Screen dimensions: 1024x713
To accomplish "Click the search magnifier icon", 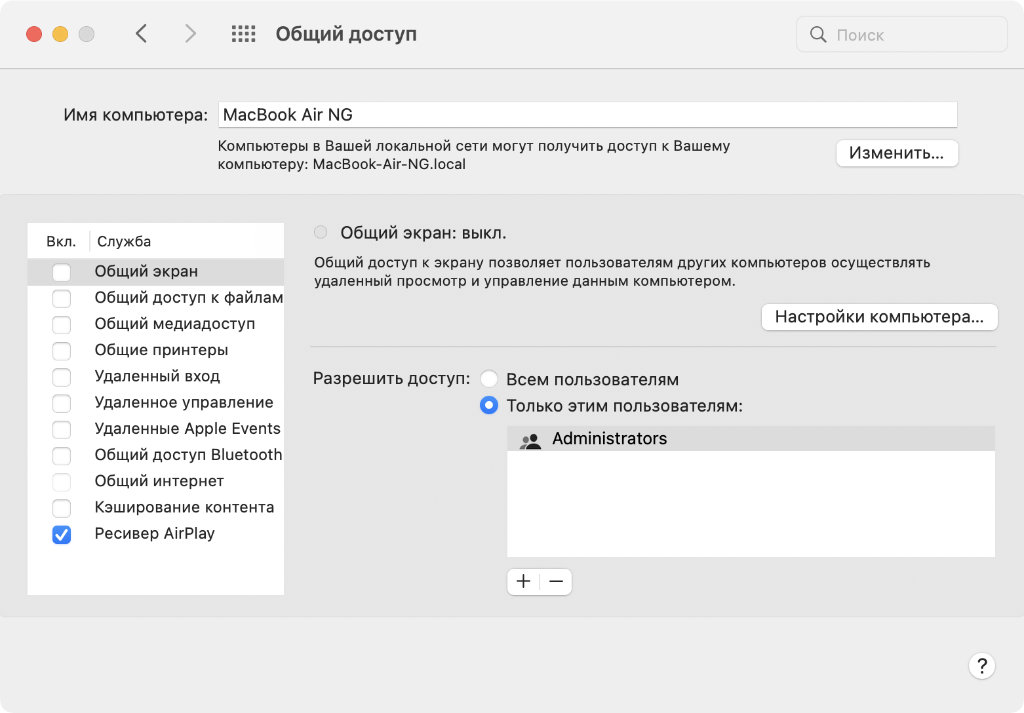I will pos(818,35).
